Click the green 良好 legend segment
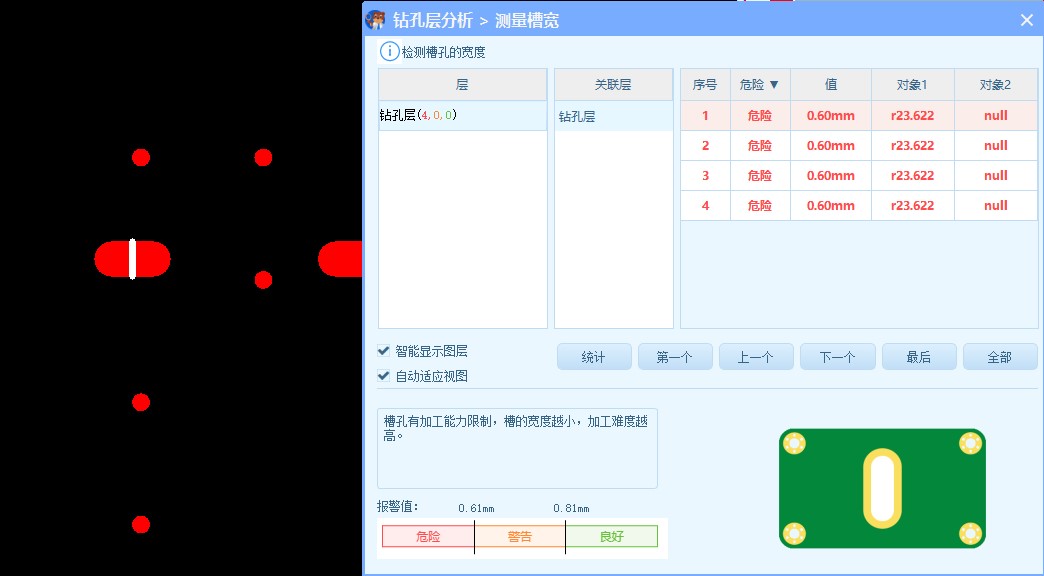 [x=611, y=537]
